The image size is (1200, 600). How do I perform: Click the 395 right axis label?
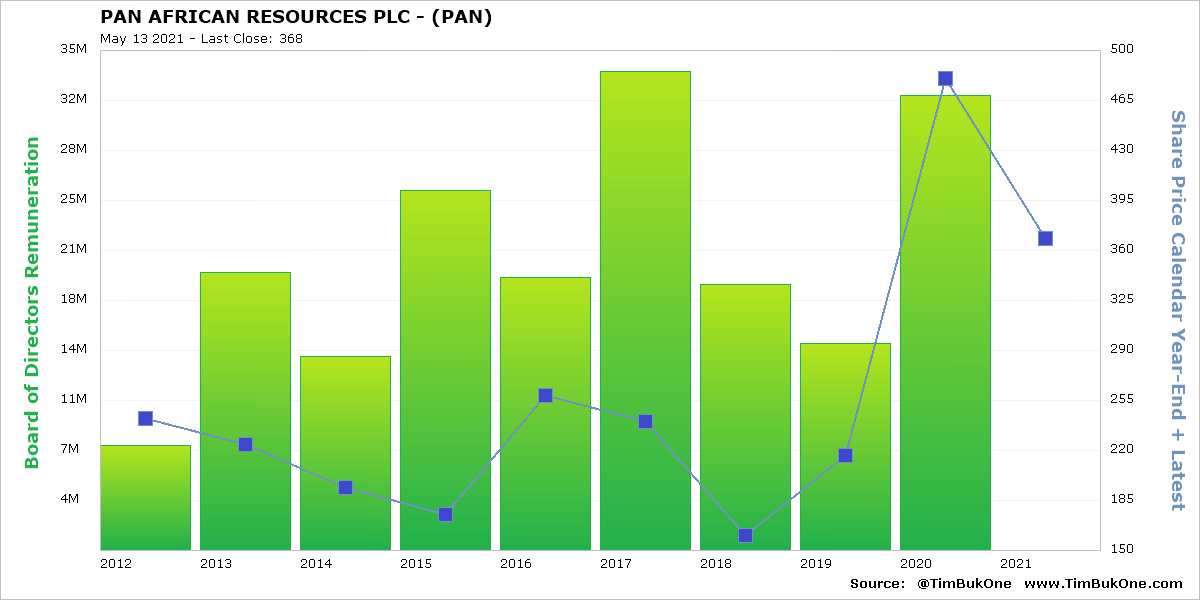[x=1121, y=199]
